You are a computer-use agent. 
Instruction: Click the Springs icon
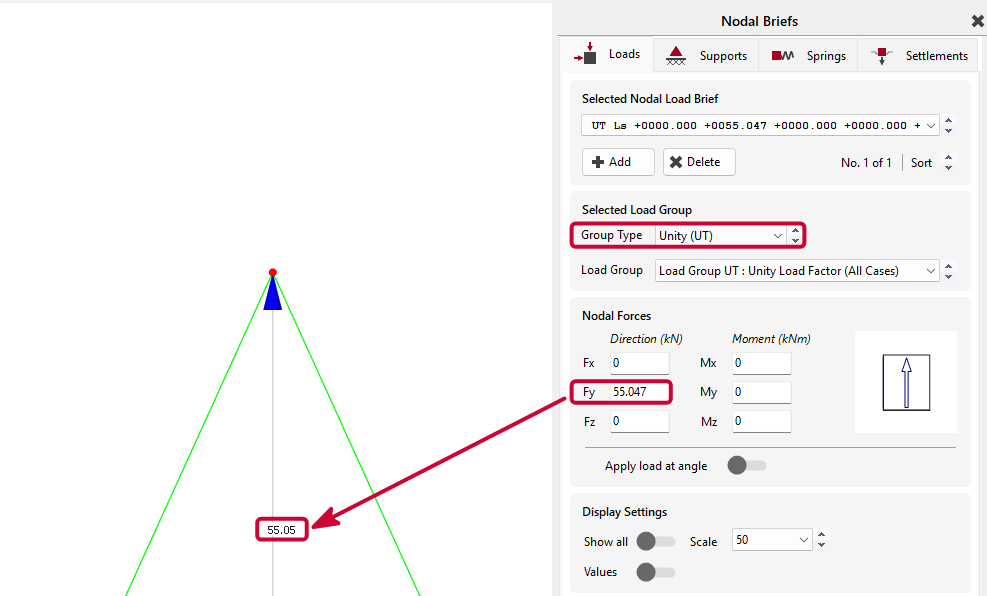[x=782, y=56]
